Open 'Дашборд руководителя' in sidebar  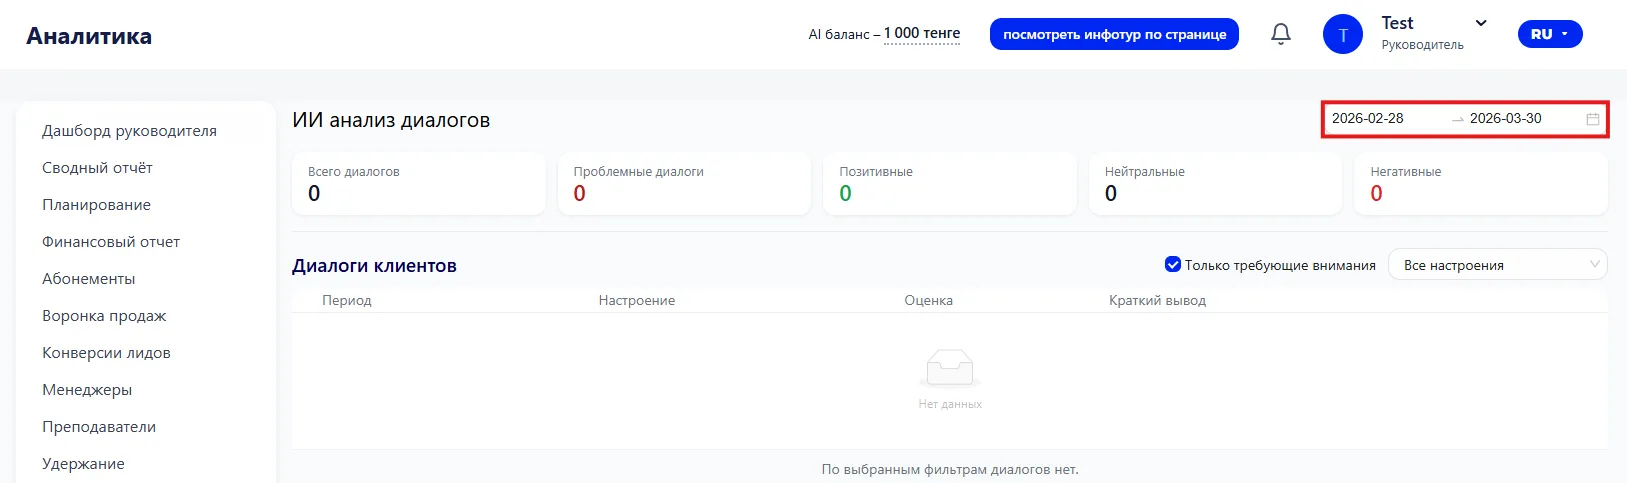click(129, 131)
